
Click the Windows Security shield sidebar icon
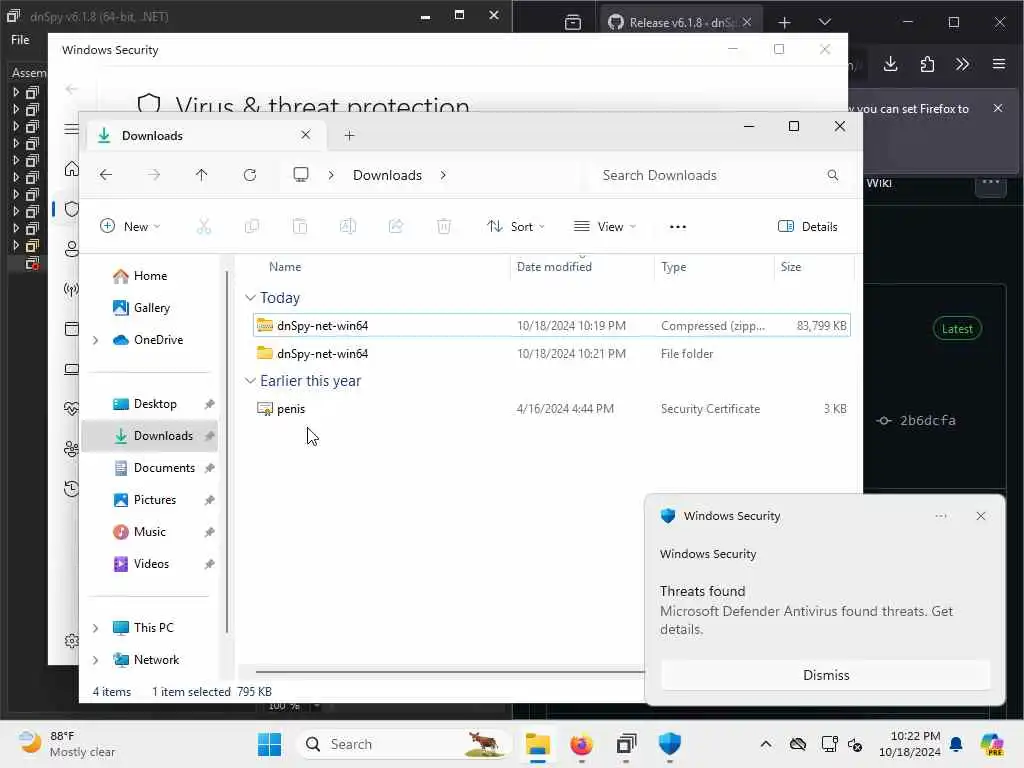point(72,209)
